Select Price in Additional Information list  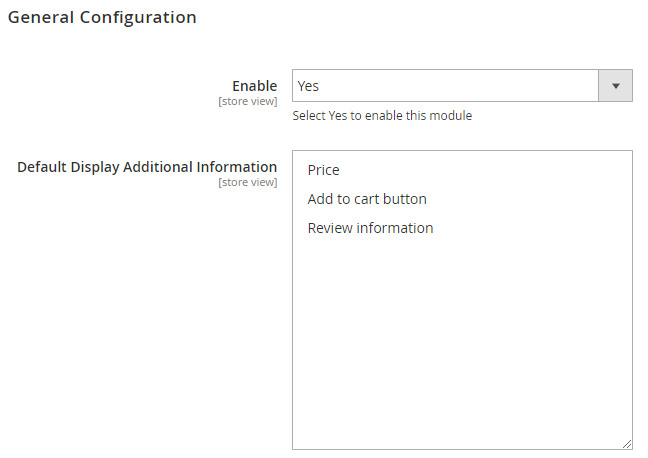324,170
